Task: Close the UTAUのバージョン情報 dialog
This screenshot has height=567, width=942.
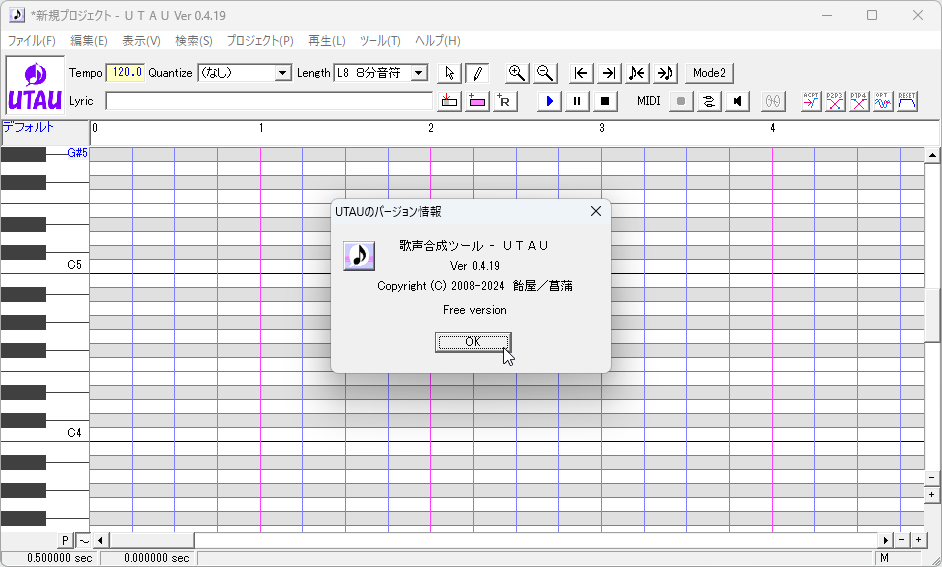Action: pyautogui.click(x=595, y=211)
